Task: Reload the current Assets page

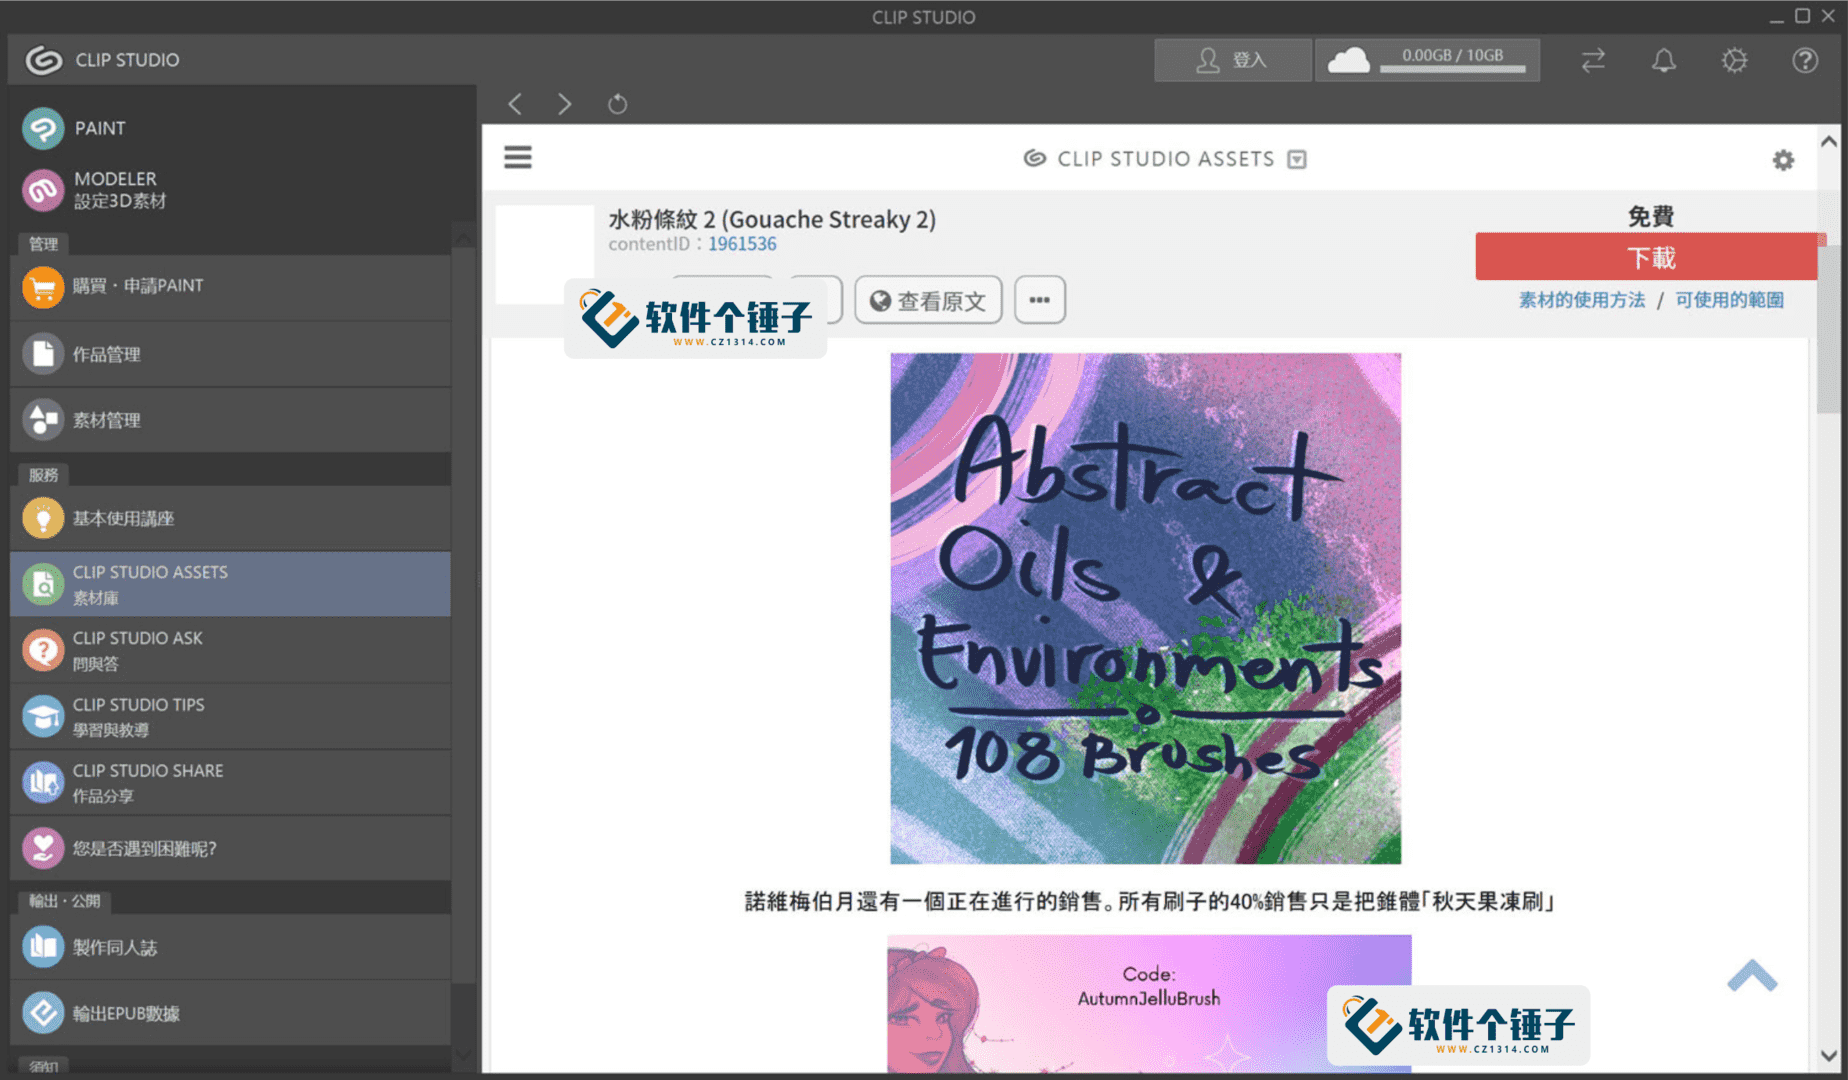Action: (x=617, y=104)
